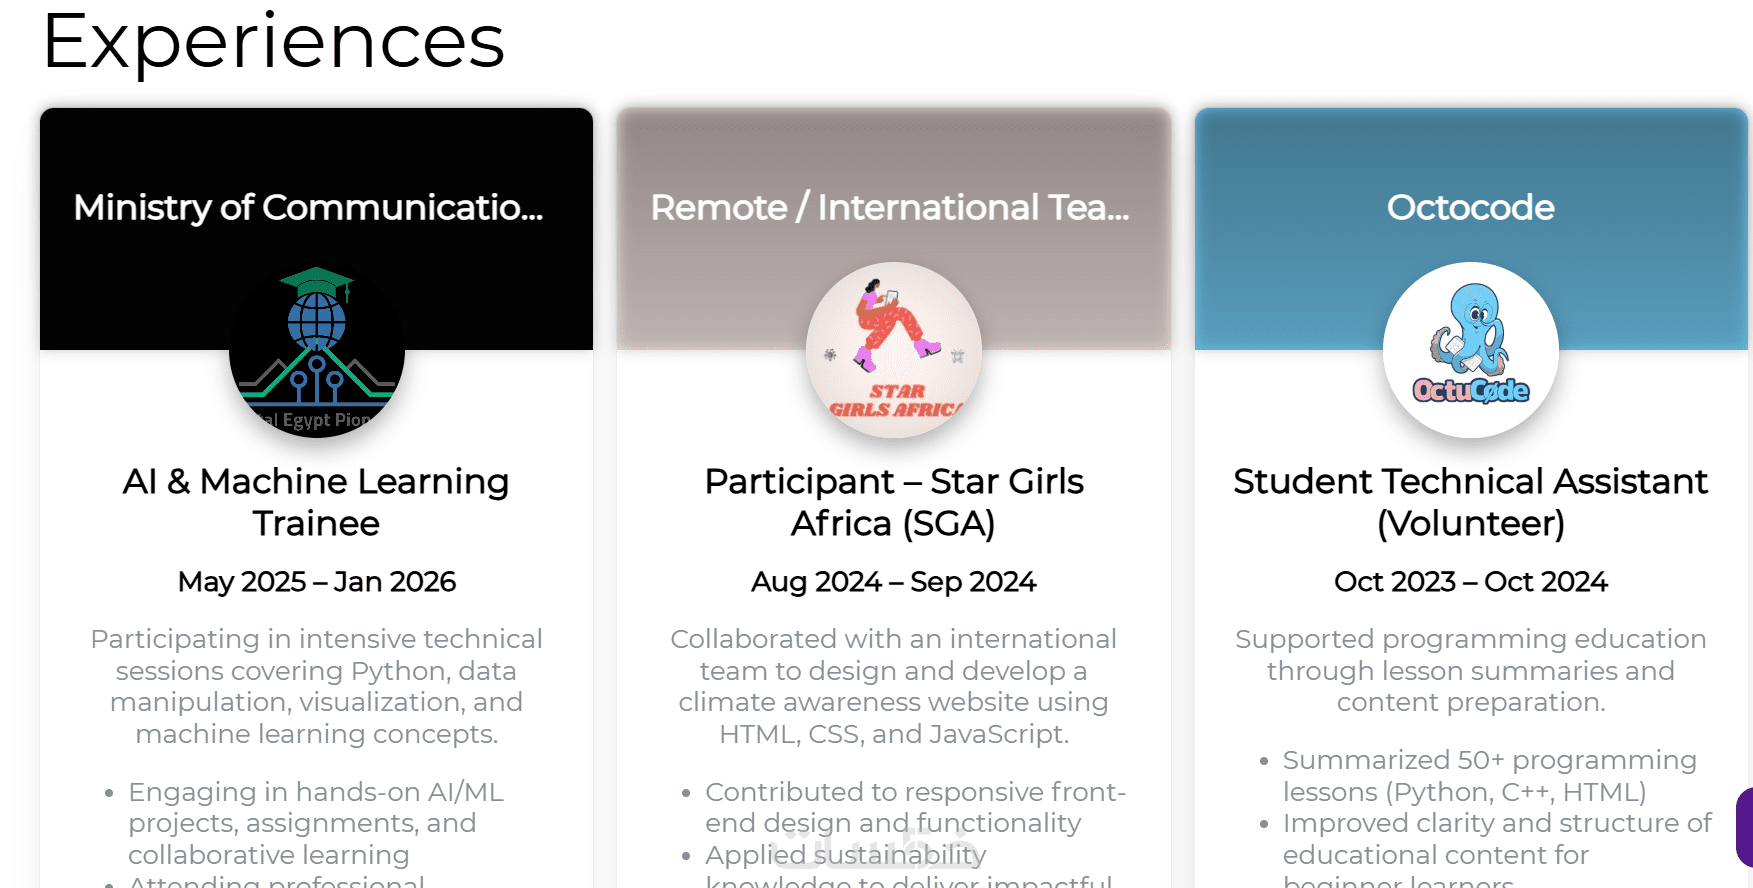Click the Experiences section heading
The height and width of the screenshot is (888, 1753).
coord(273,42)
